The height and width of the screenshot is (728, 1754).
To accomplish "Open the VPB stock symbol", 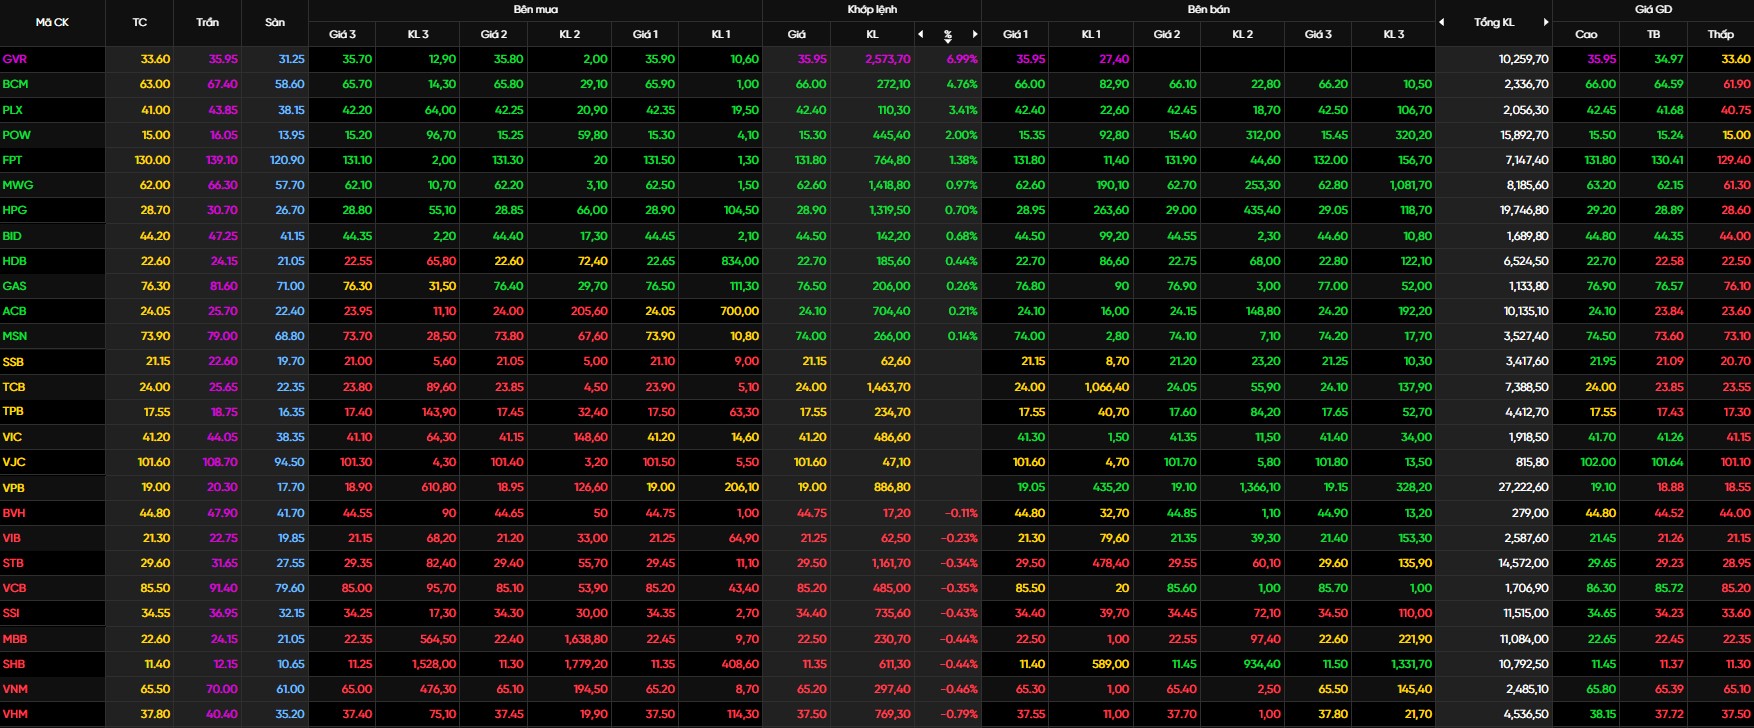I will click(x=13, y=488).
